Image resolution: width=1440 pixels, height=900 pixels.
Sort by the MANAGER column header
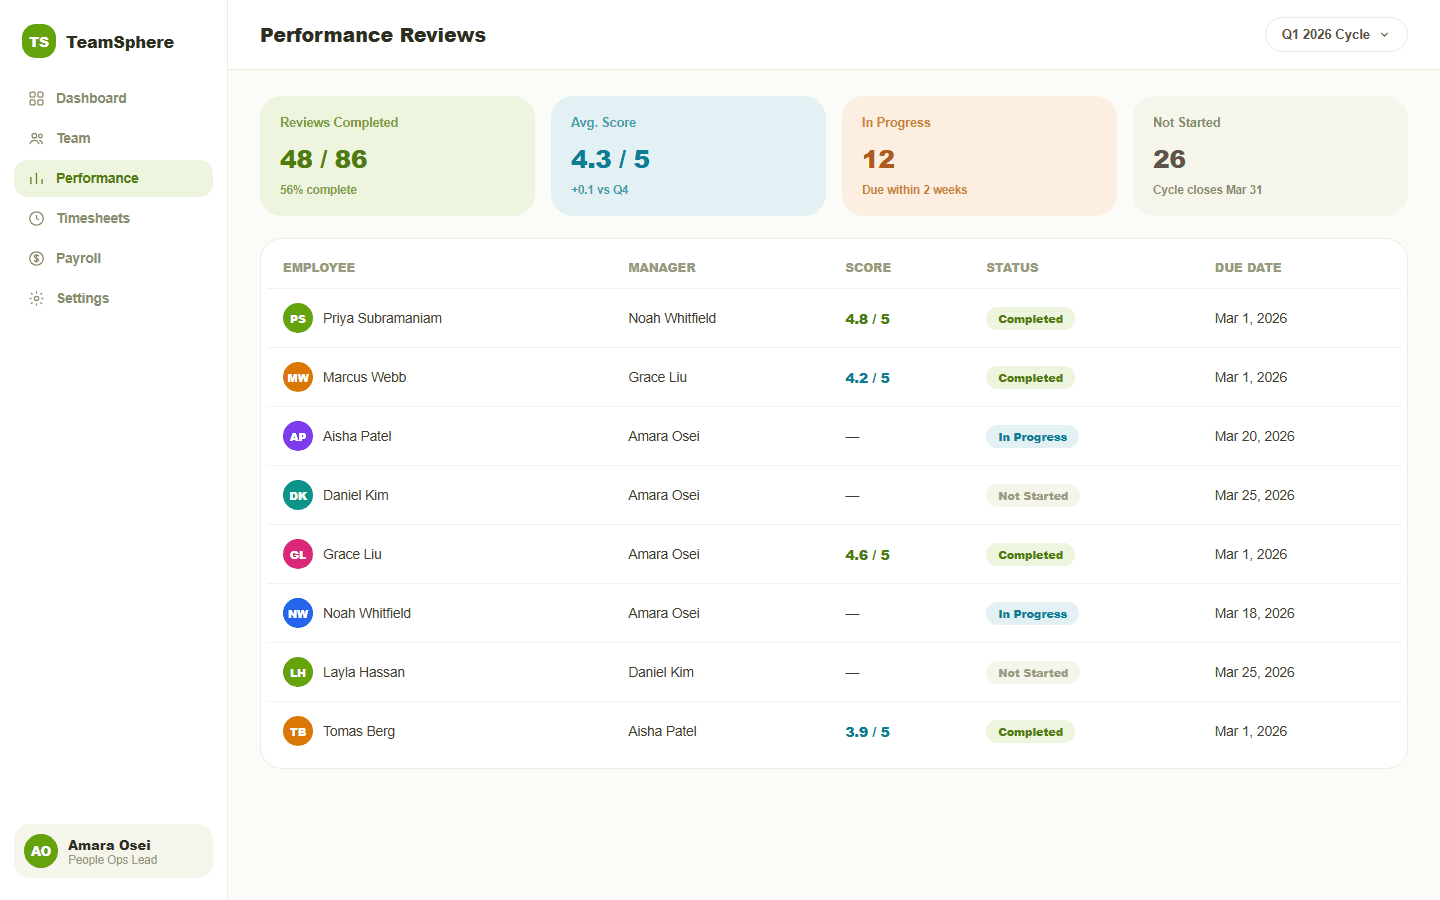(662, 267)
